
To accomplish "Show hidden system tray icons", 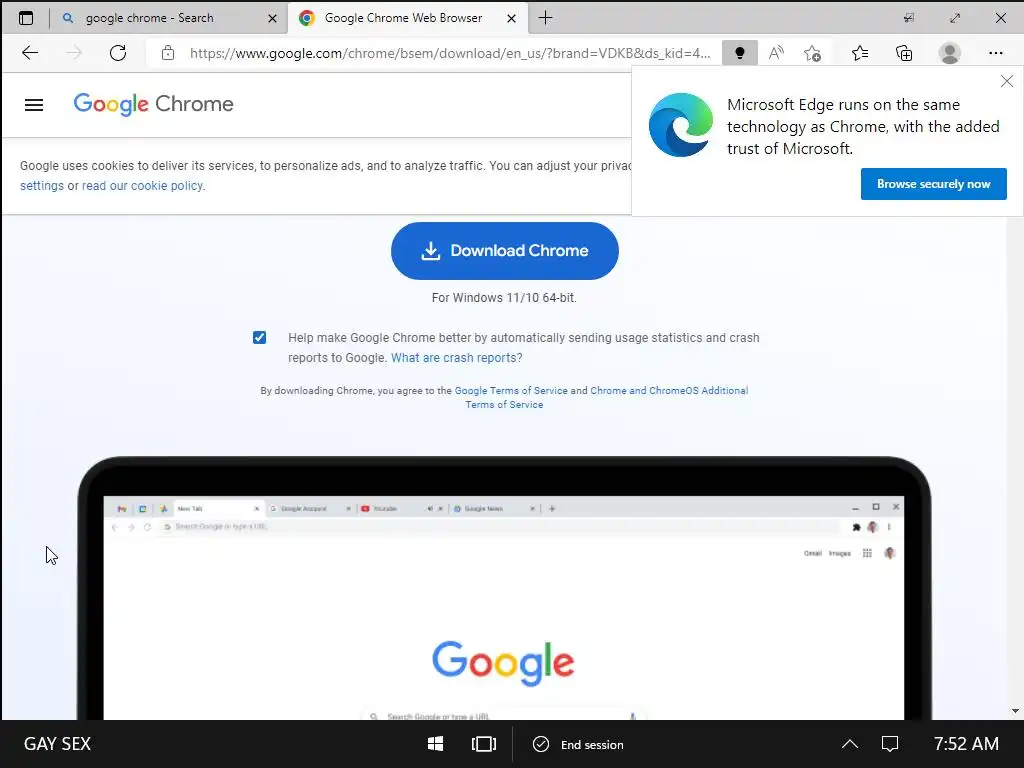I will click(x=850, y=744).
